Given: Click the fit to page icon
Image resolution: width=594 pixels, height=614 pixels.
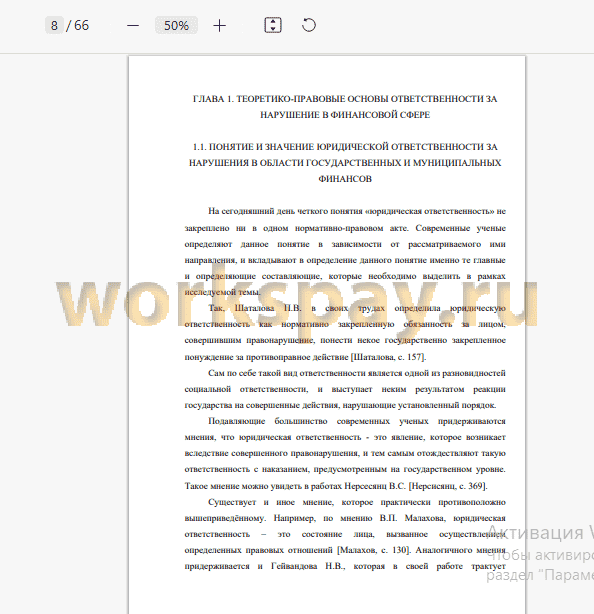Looking at the screenshot, I should [x=273, y=25].
